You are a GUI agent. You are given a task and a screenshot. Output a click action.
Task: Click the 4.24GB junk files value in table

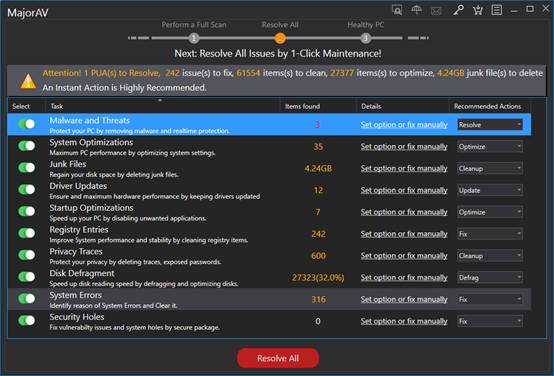[318, 169]
